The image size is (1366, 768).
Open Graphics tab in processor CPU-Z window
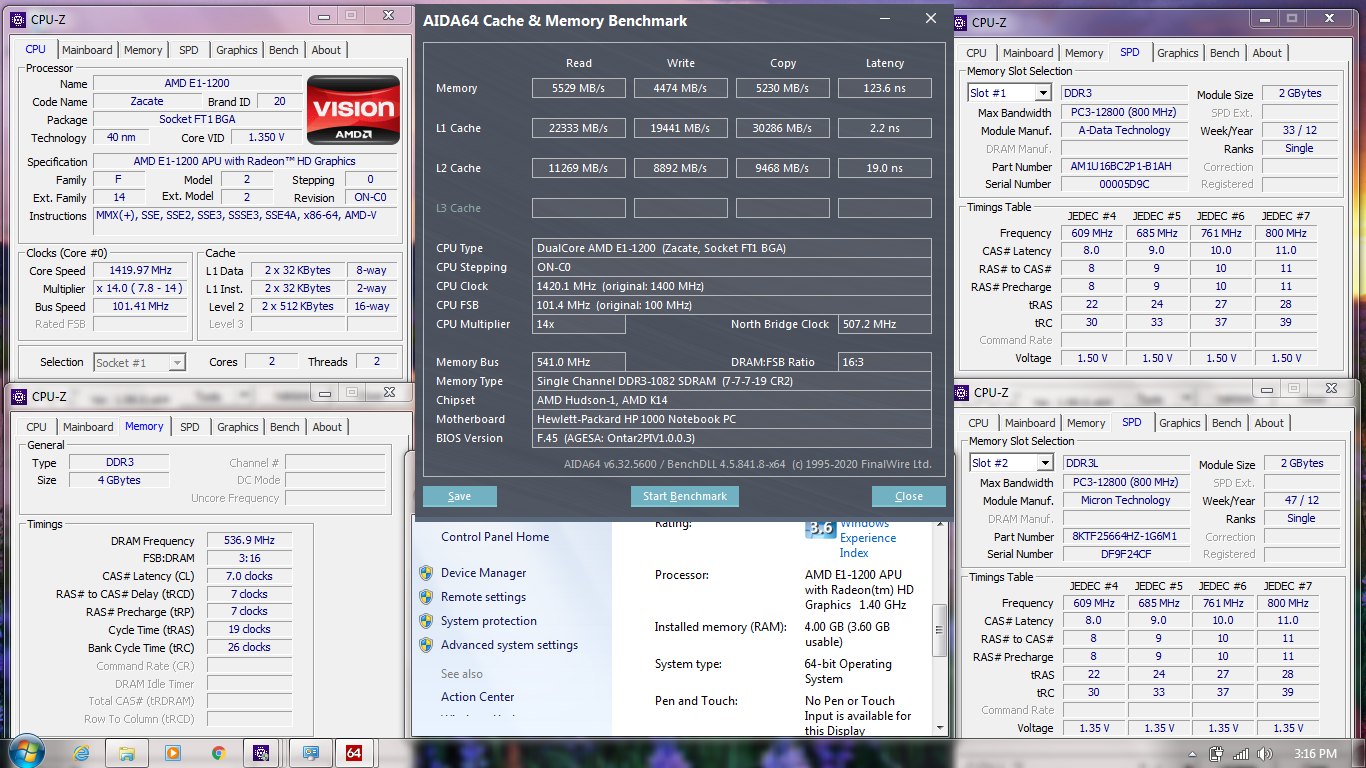tap(237, 50)
